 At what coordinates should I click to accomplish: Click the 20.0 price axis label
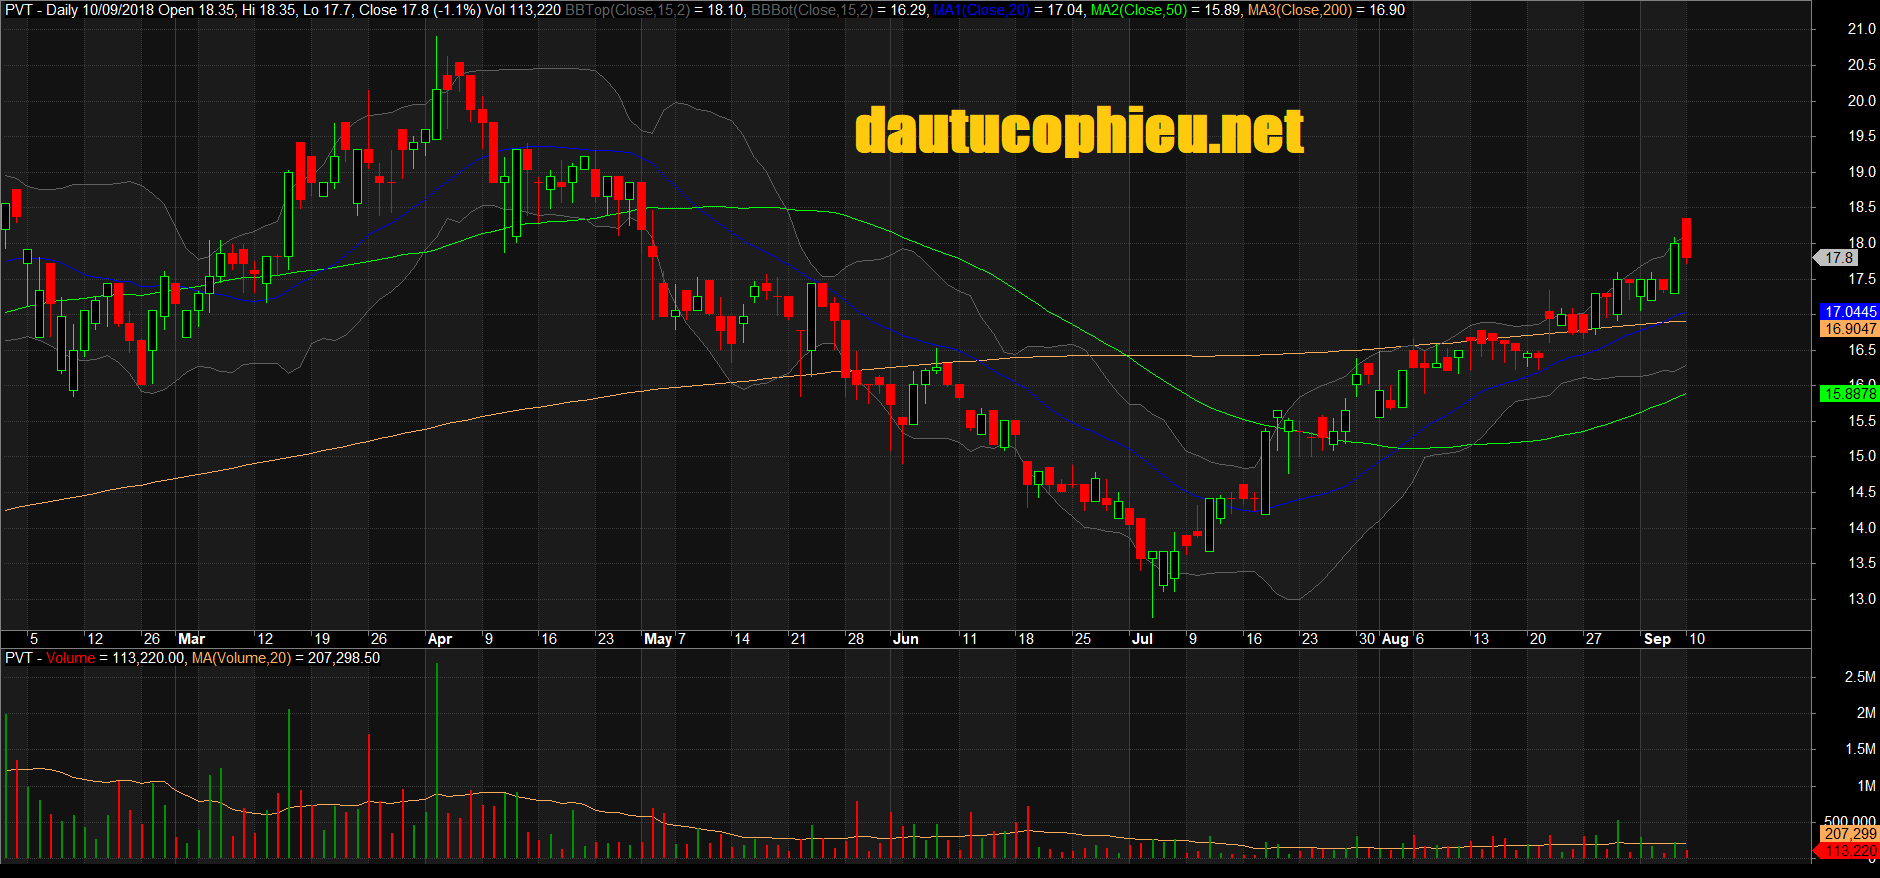pos(1862,101)
